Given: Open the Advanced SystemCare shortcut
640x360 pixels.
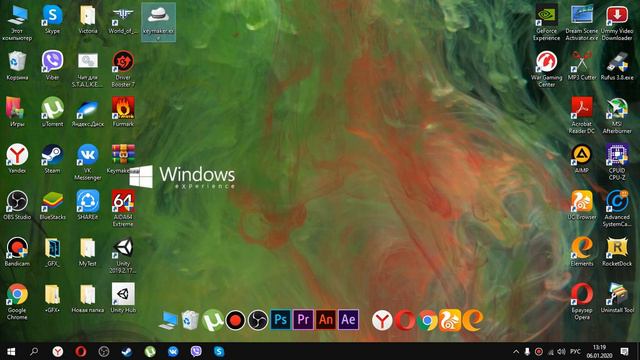Looking at the screenshot, I should point(617,209).
